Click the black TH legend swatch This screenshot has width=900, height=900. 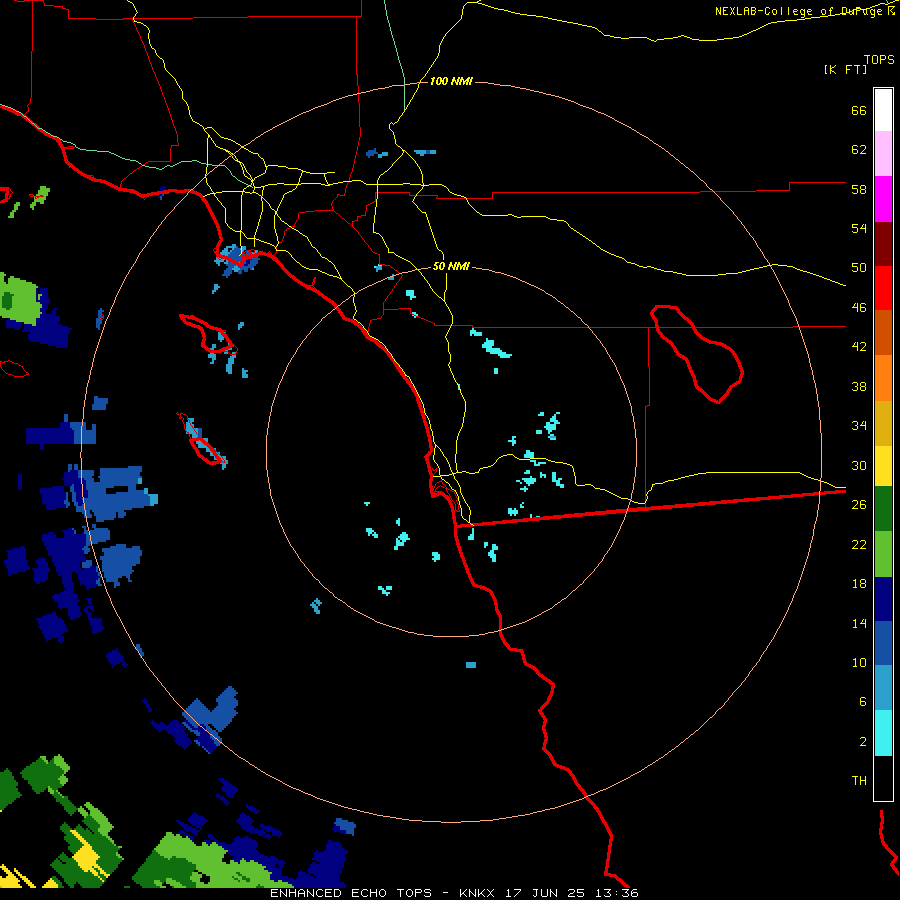(x=883, y=778)
